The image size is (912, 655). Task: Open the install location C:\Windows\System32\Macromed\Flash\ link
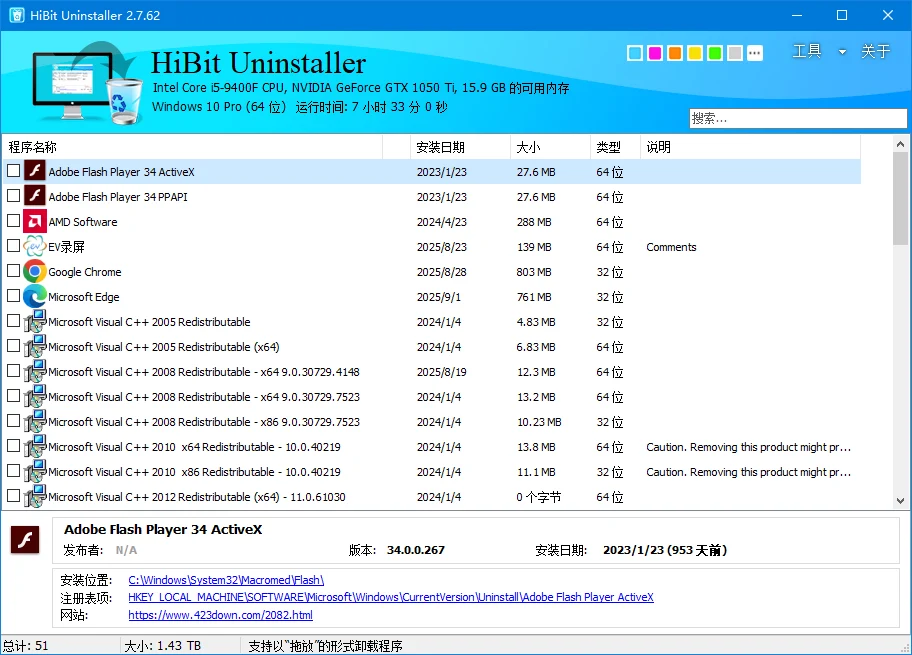coord(226,580)
